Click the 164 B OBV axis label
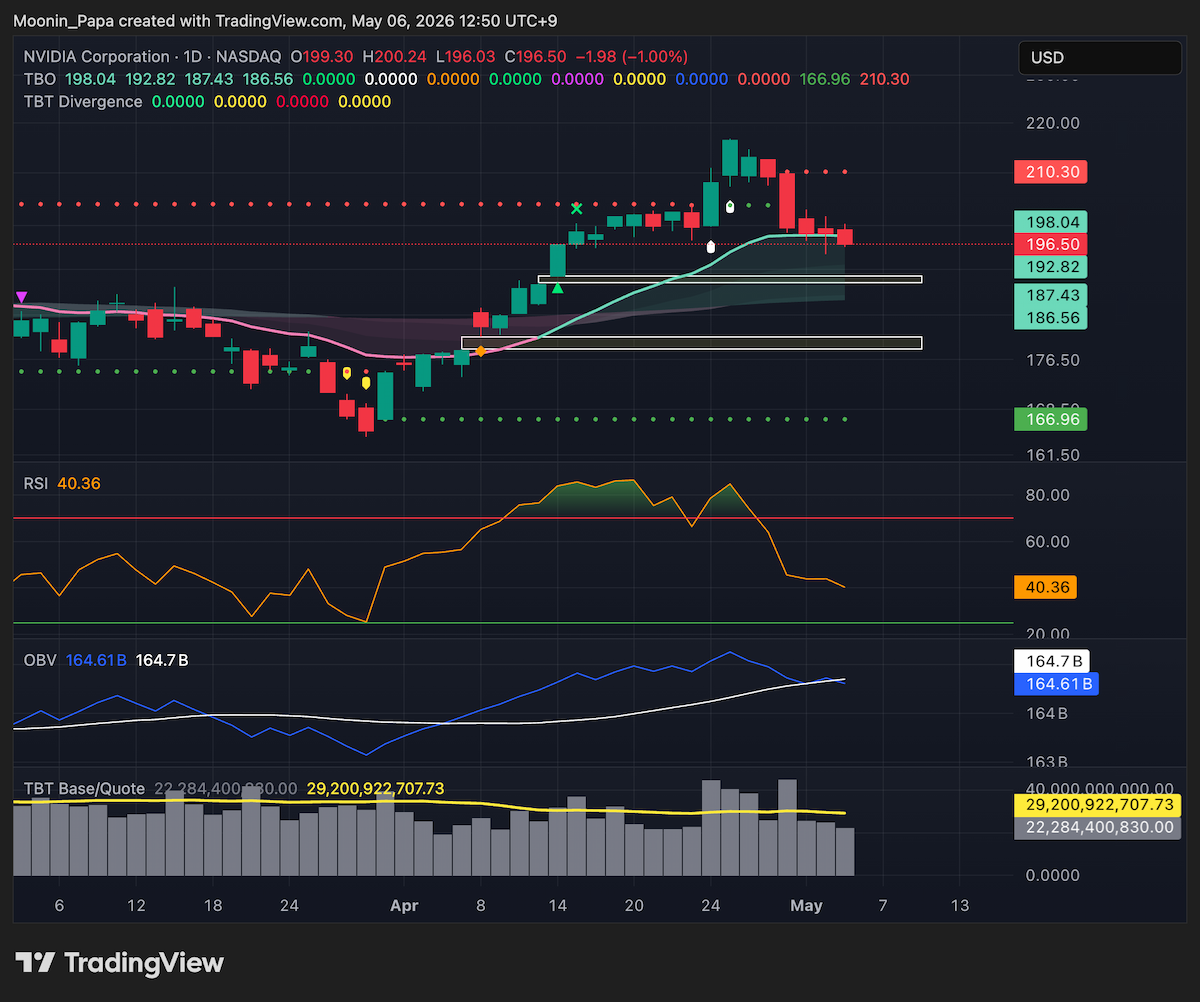The height and width of the screenshot is (1002, 1200). click(x=1049, y=714)
